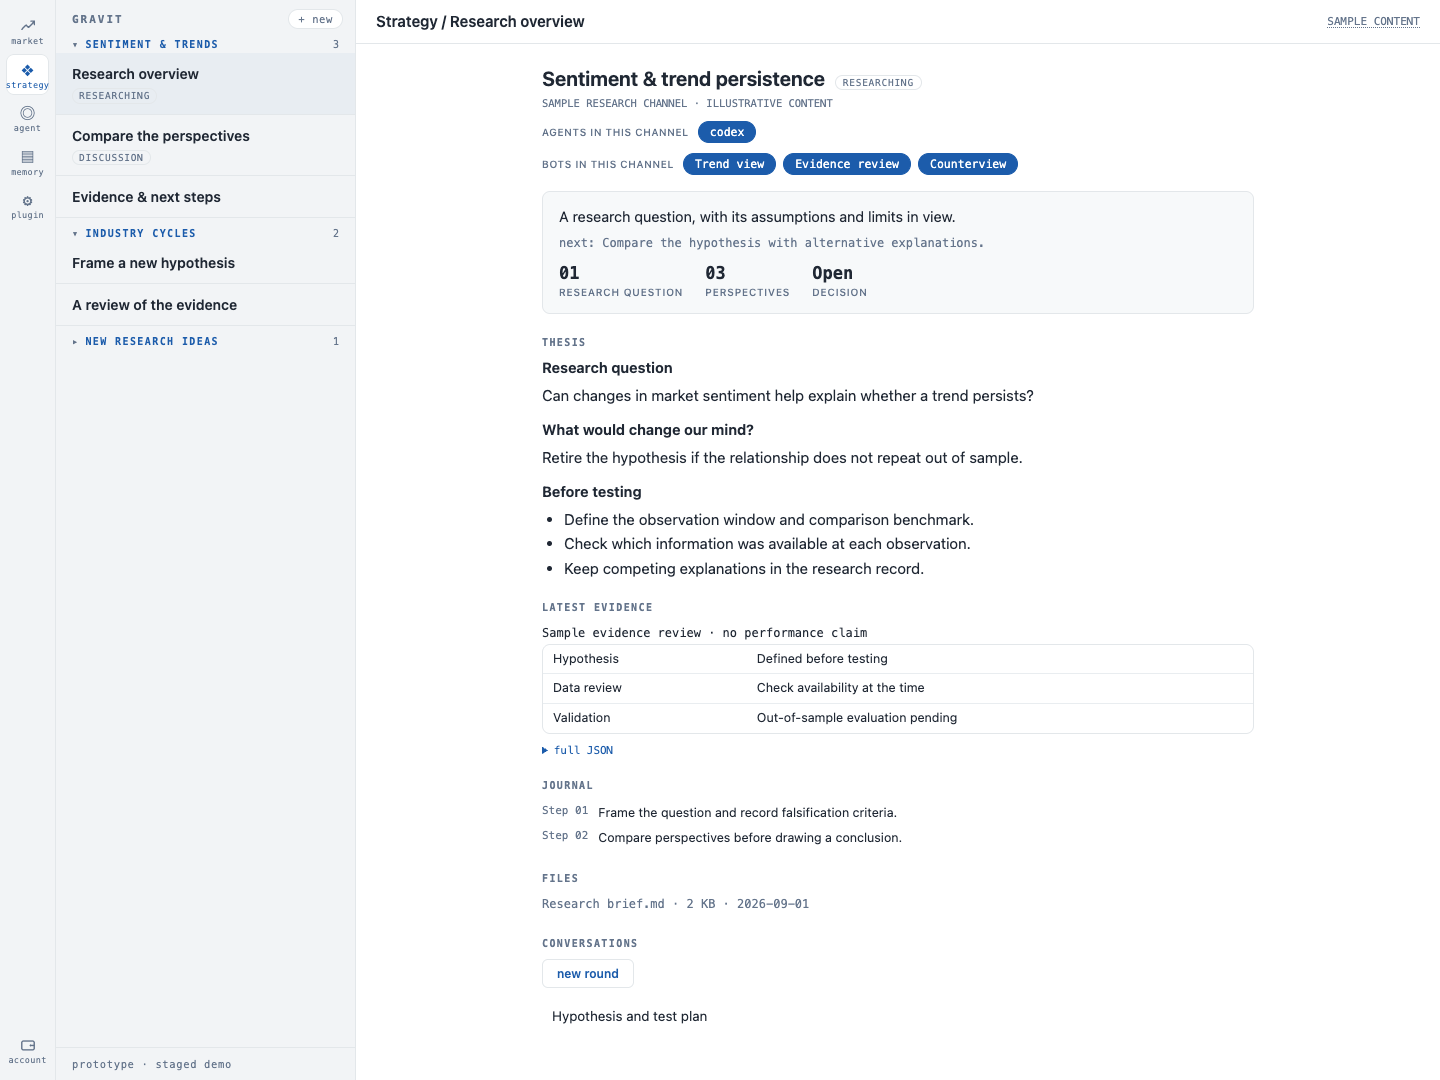Select the codex agent chip
This screenshot has height=1080, width=1440.
(x=727, y=132)
